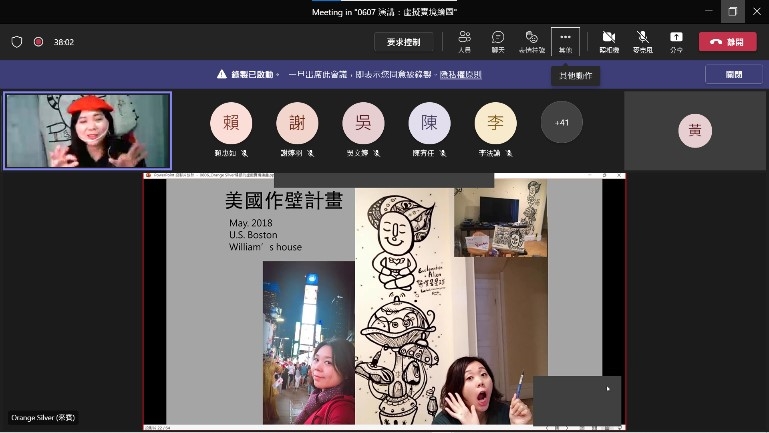The height and width of the screenshot is (433, 769).
Task: Open the participants (人員) panel
Action: tap(464, 41)
